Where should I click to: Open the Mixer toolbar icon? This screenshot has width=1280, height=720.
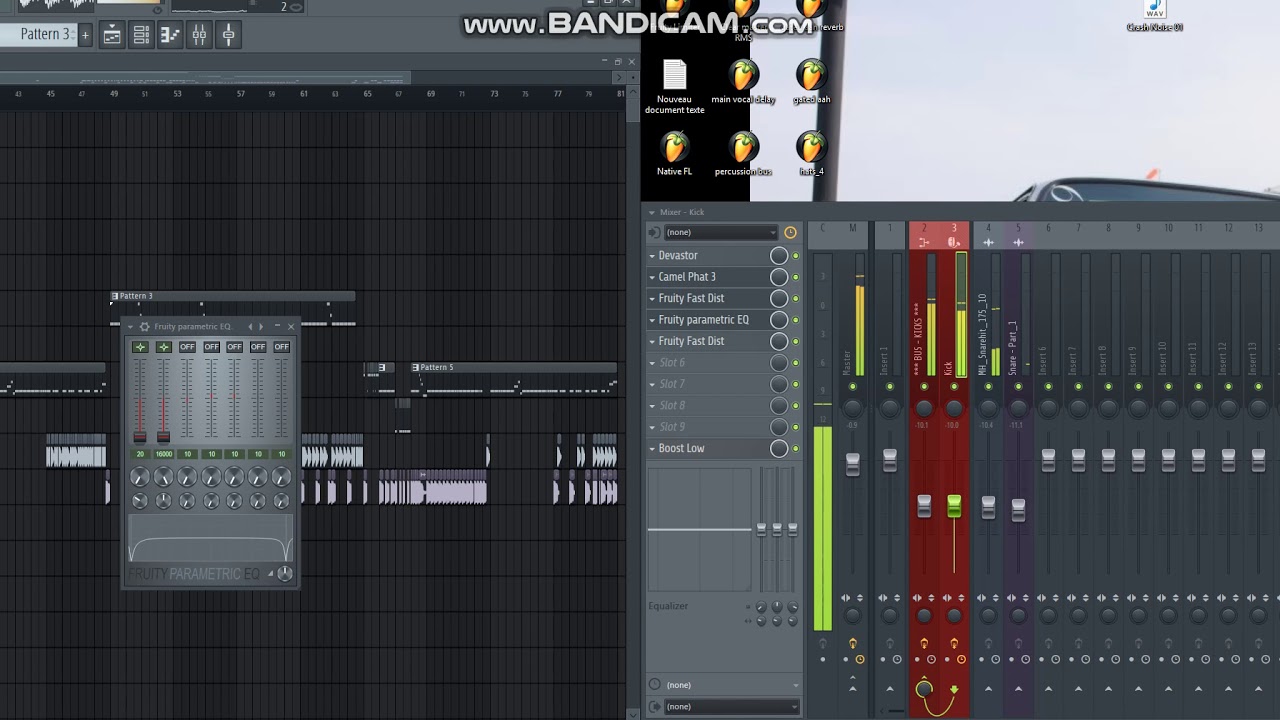[199, 35]
